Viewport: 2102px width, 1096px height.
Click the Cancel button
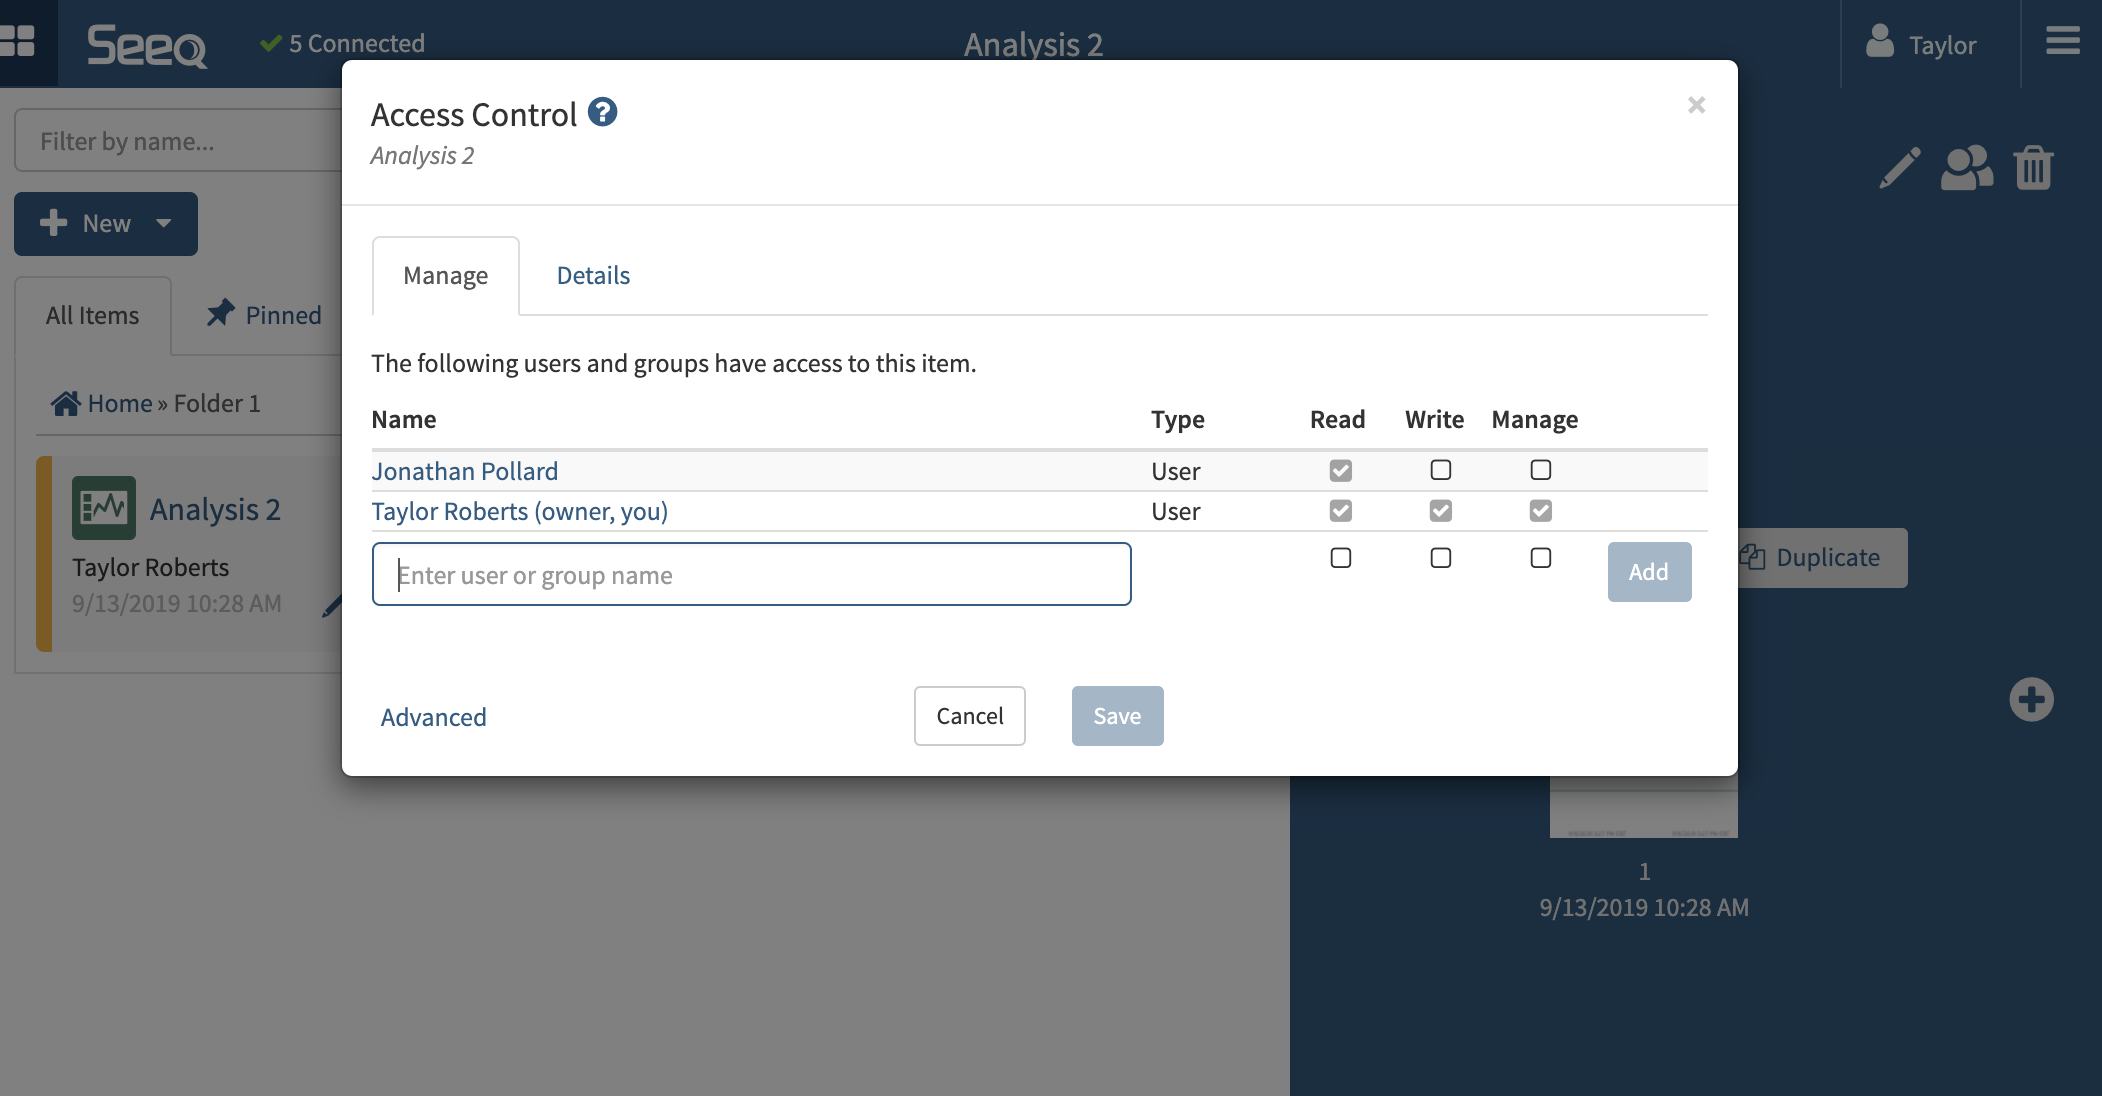(x=969, y=716)
